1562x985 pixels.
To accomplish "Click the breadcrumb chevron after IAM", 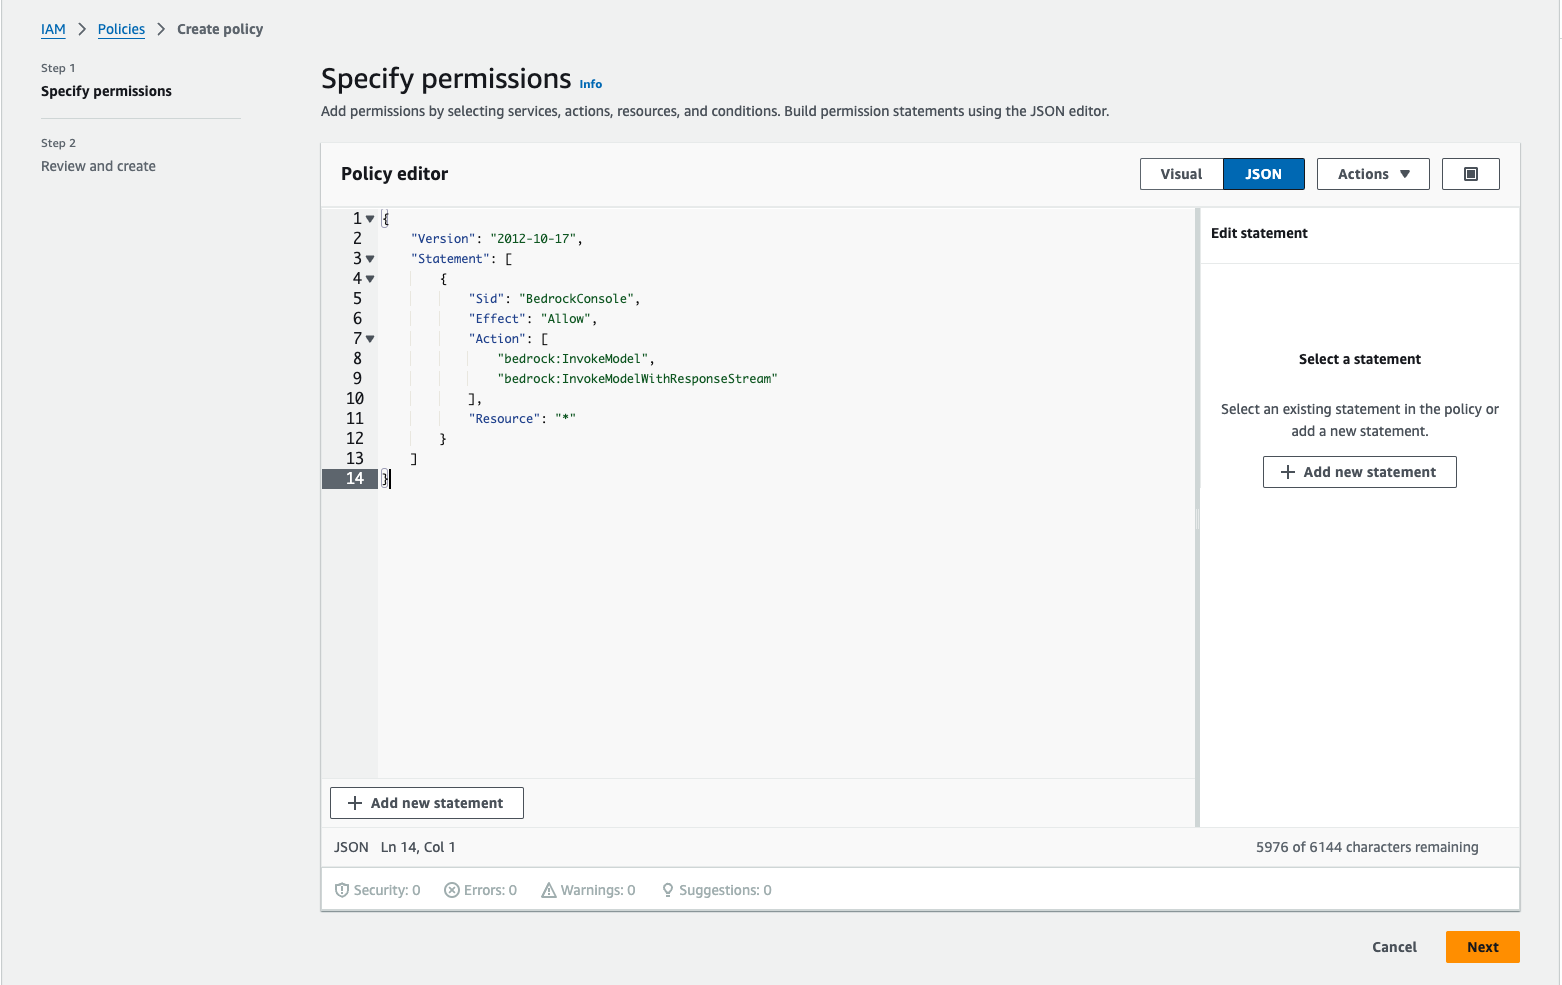I will [82, 29].
